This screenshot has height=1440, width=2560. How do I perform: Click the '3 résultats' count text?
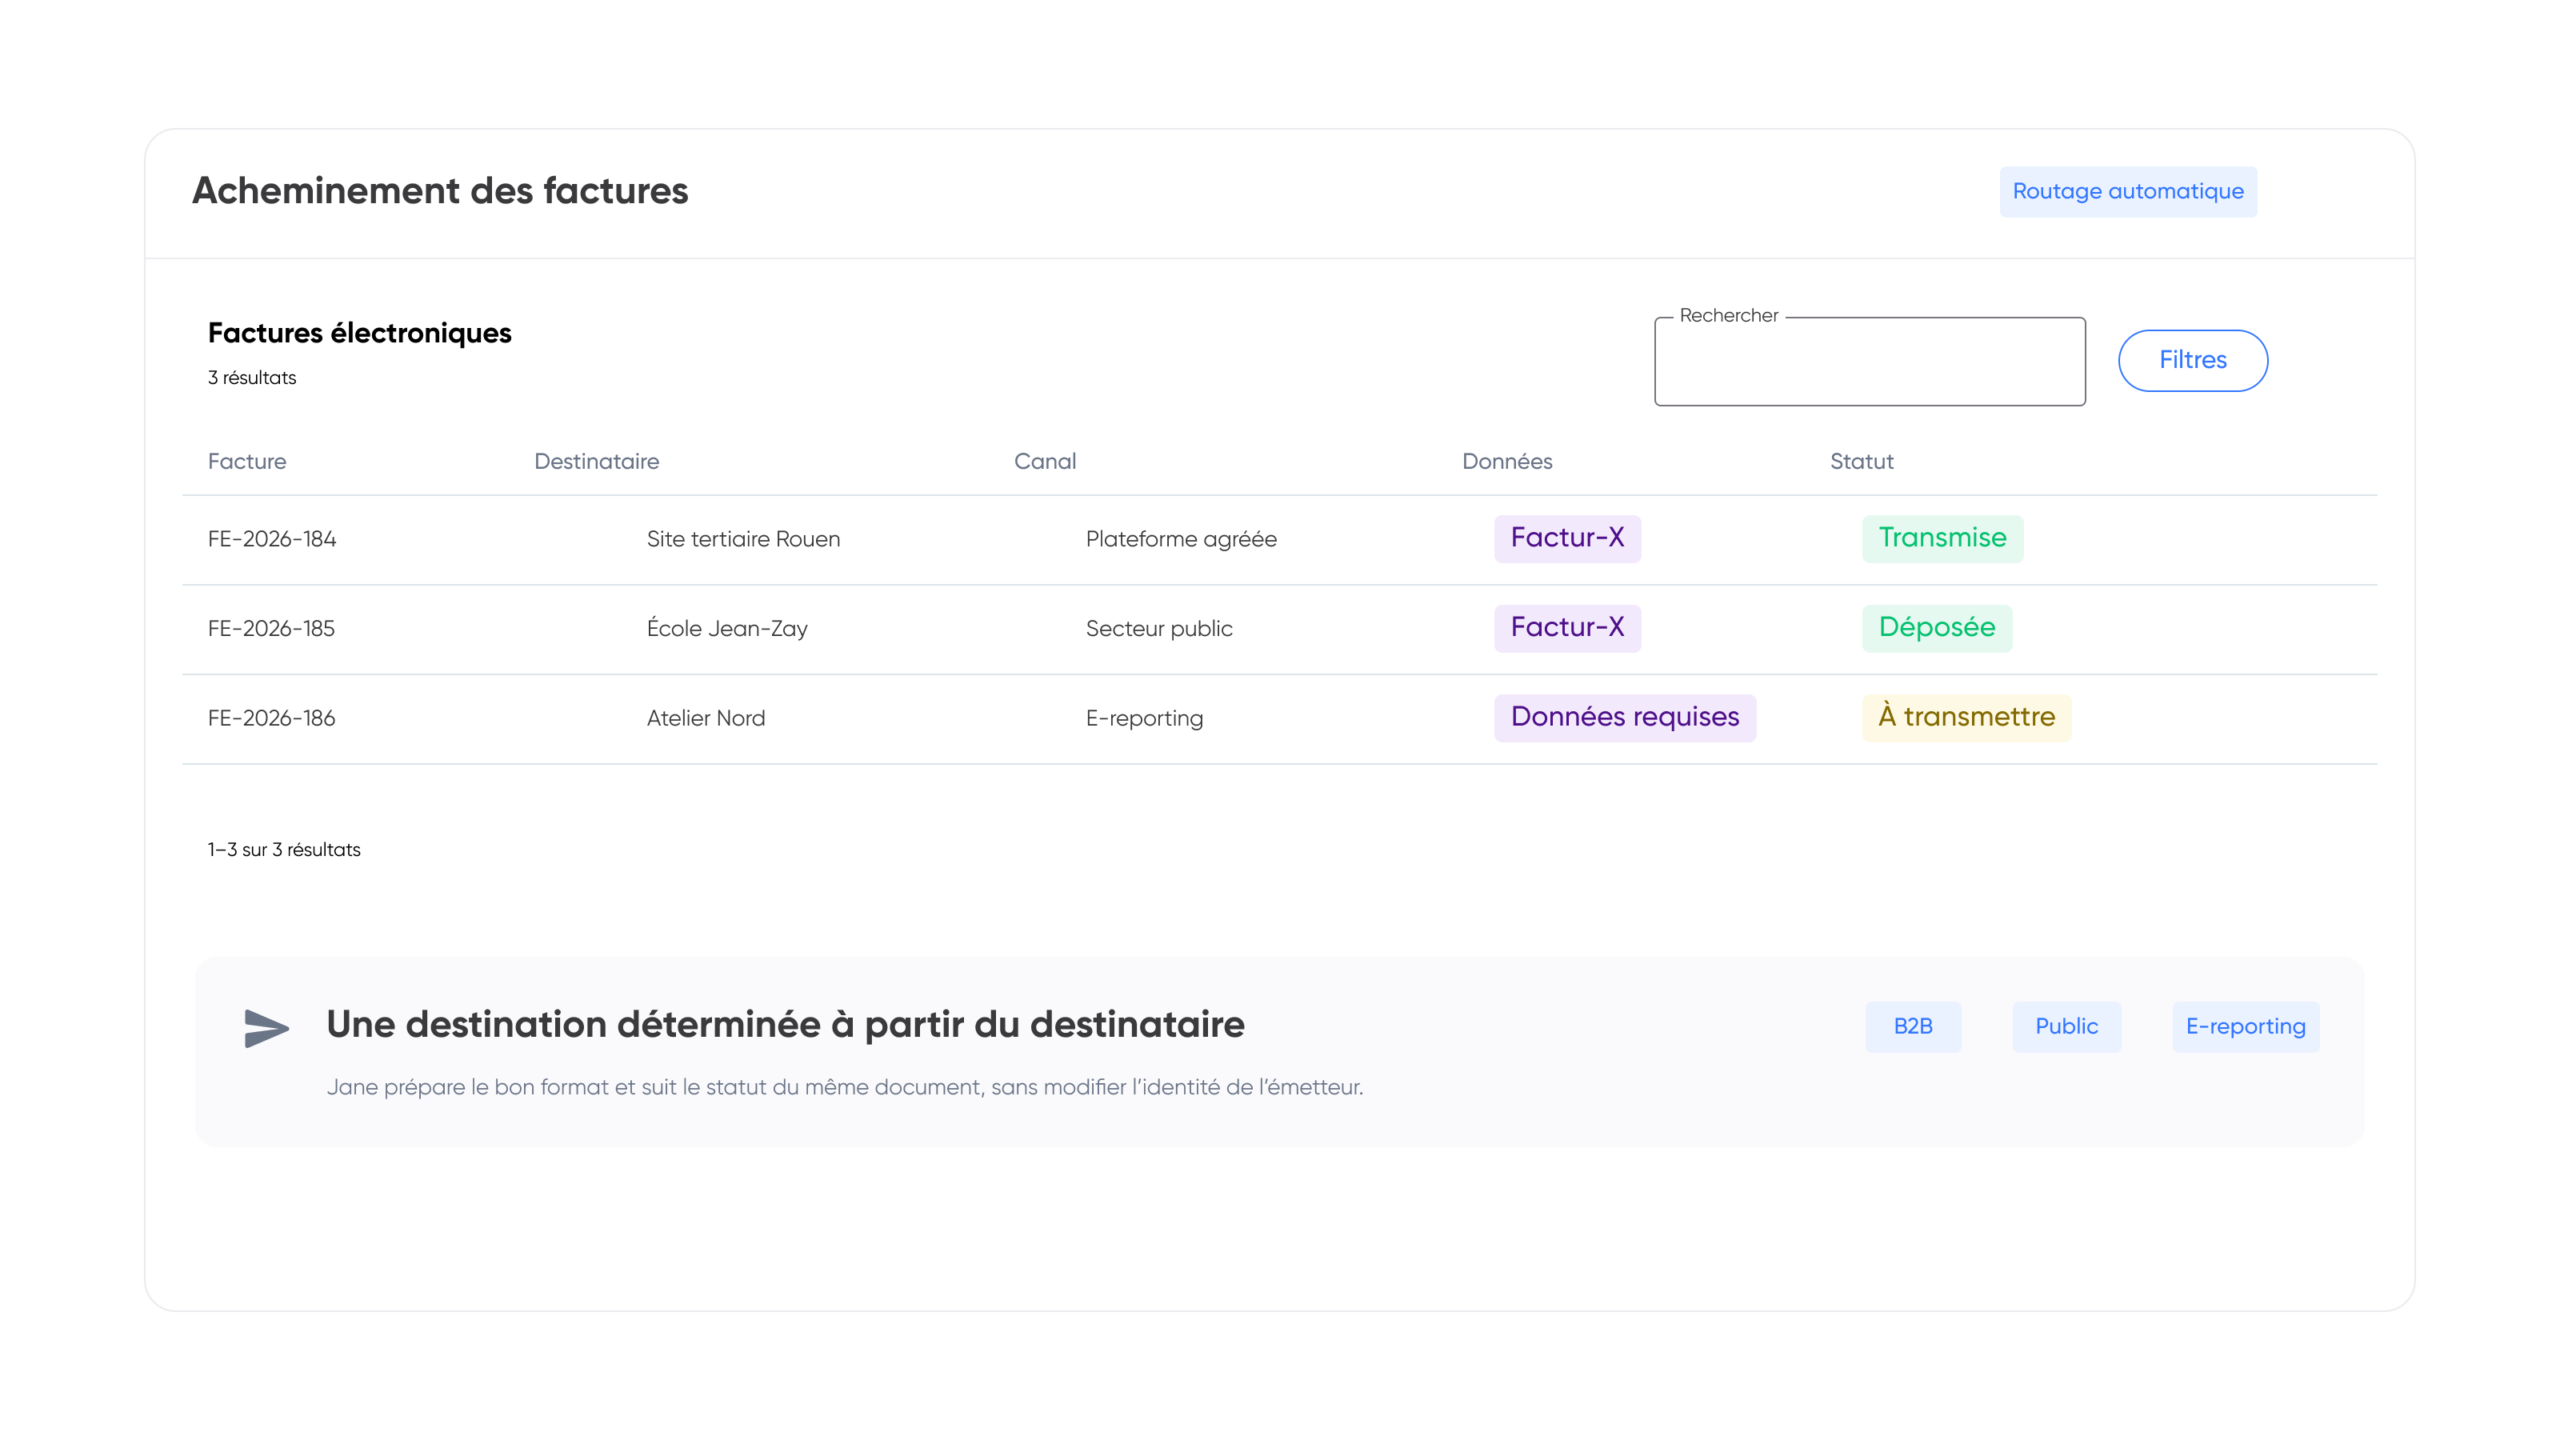point(252,378)
